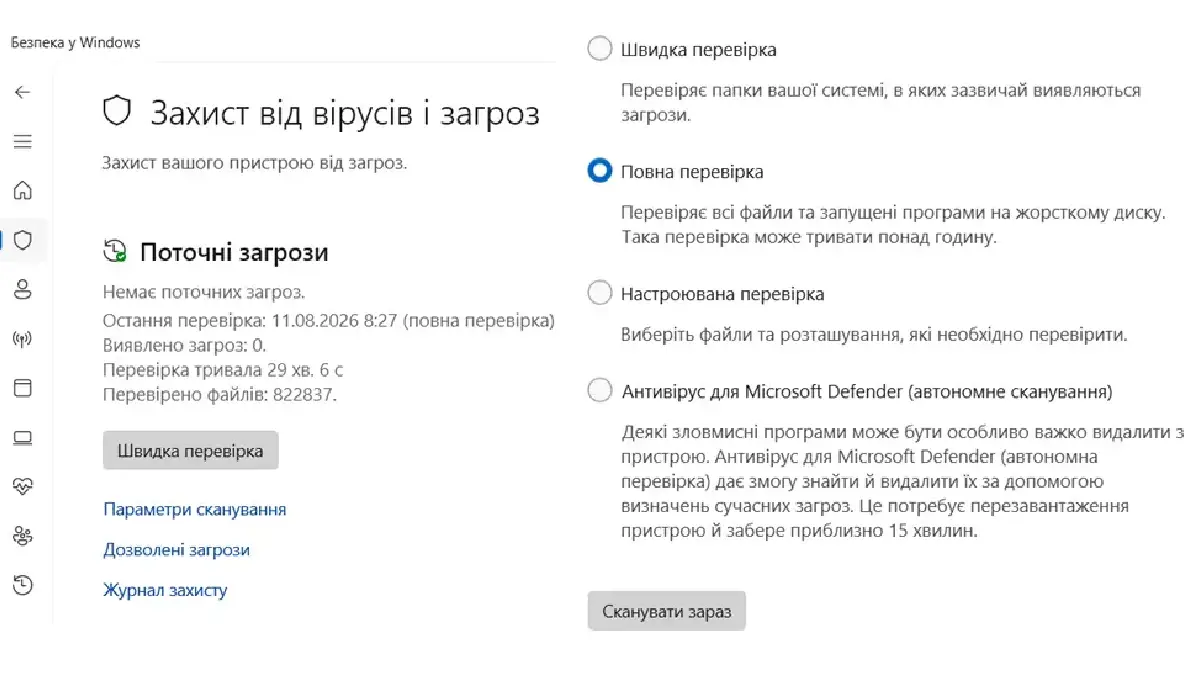Image resolution: width=1200 pixels, height=675 pixels.
Task: Open Firewall and network signal icon
Action: [x=23, y=339]
